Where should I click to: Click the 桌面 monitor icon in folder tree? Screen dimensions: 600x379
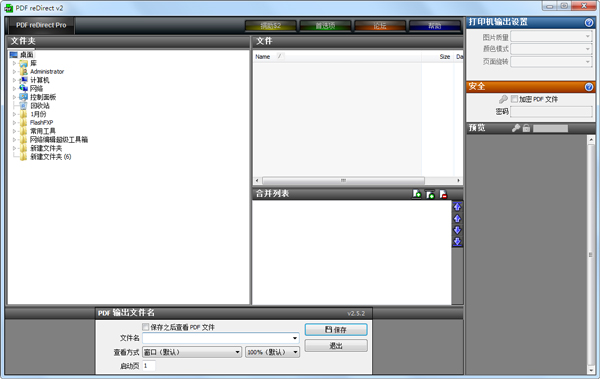[x=14, y=55]
